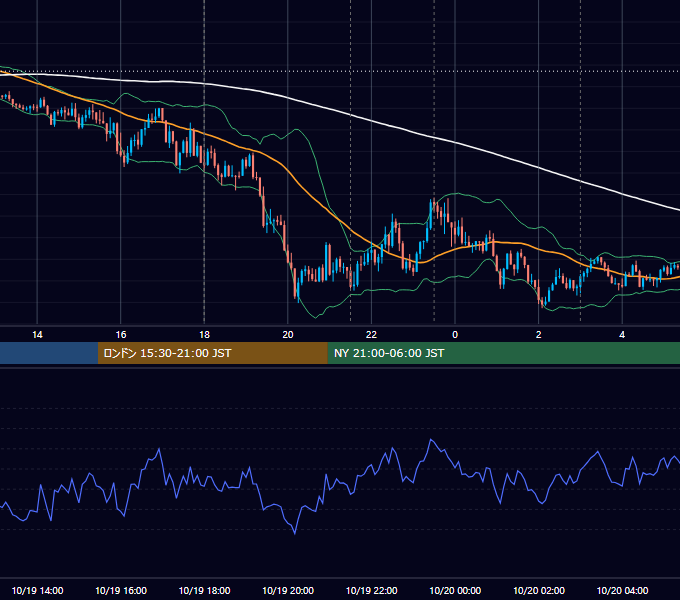The height and width of the screenshot is (600, 680).
Task: Click the 0 hour axis label
Action: click(455, 335)
